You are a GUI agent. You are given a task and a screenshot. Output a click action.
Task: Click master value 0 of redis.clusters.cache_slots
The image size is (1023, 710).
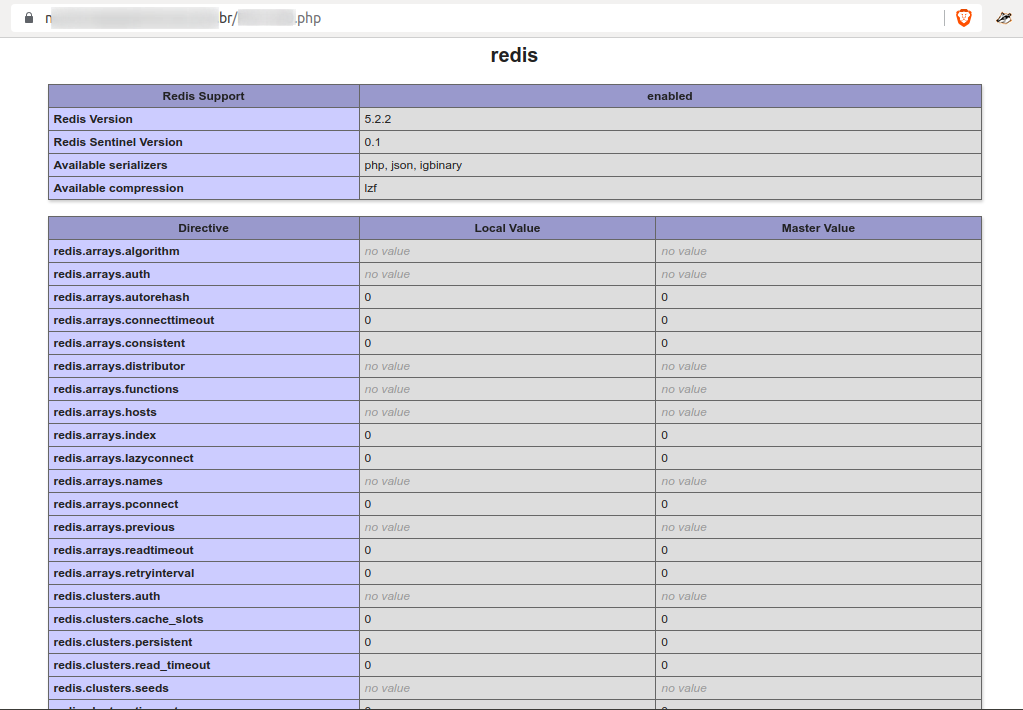[x=664, y=619]
